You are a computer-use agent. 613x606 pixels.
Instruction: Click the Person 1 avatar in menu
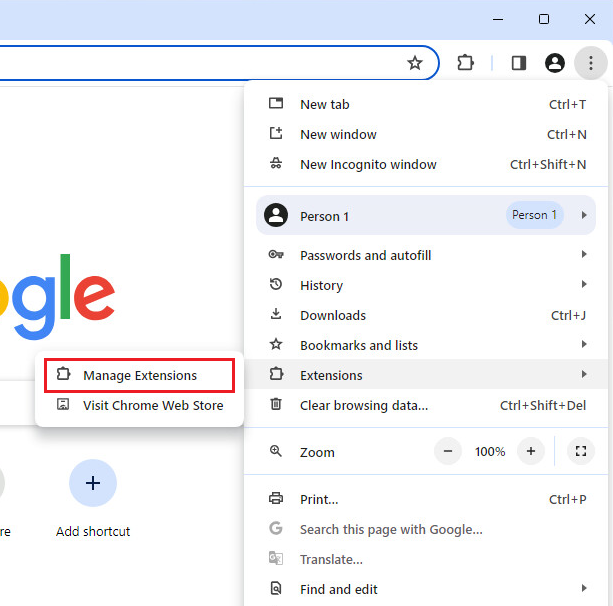[276, 215]
